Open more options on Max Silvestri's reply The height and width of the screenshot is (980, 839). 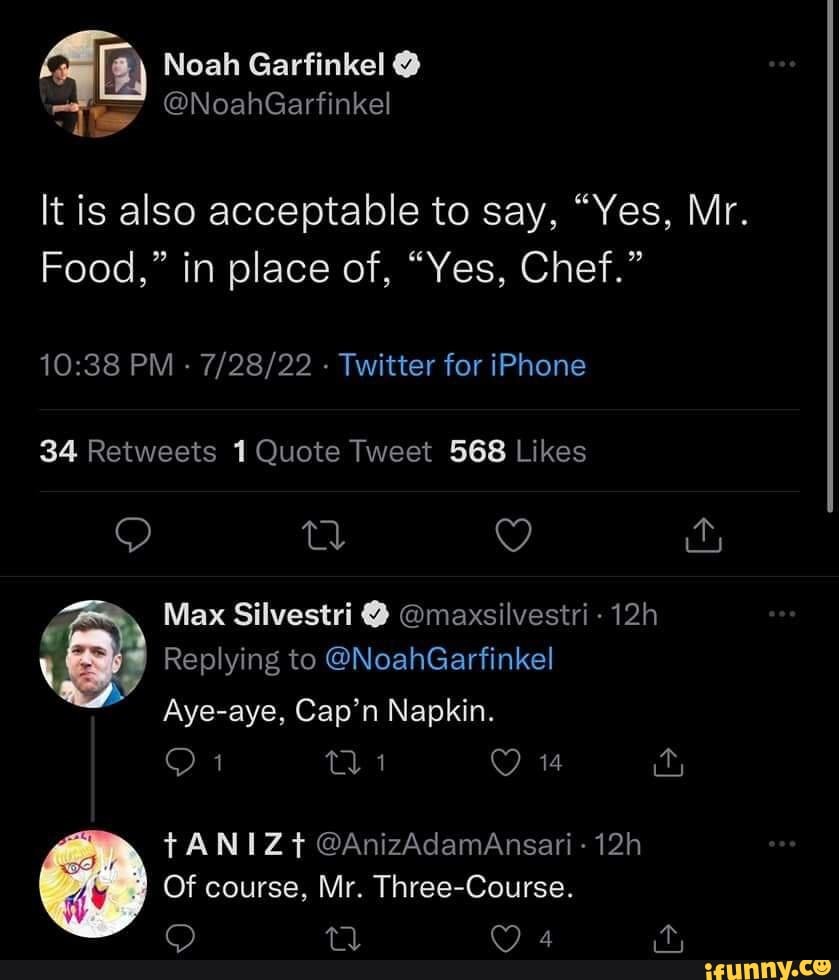pyautogui.click(x=782, y=614)
